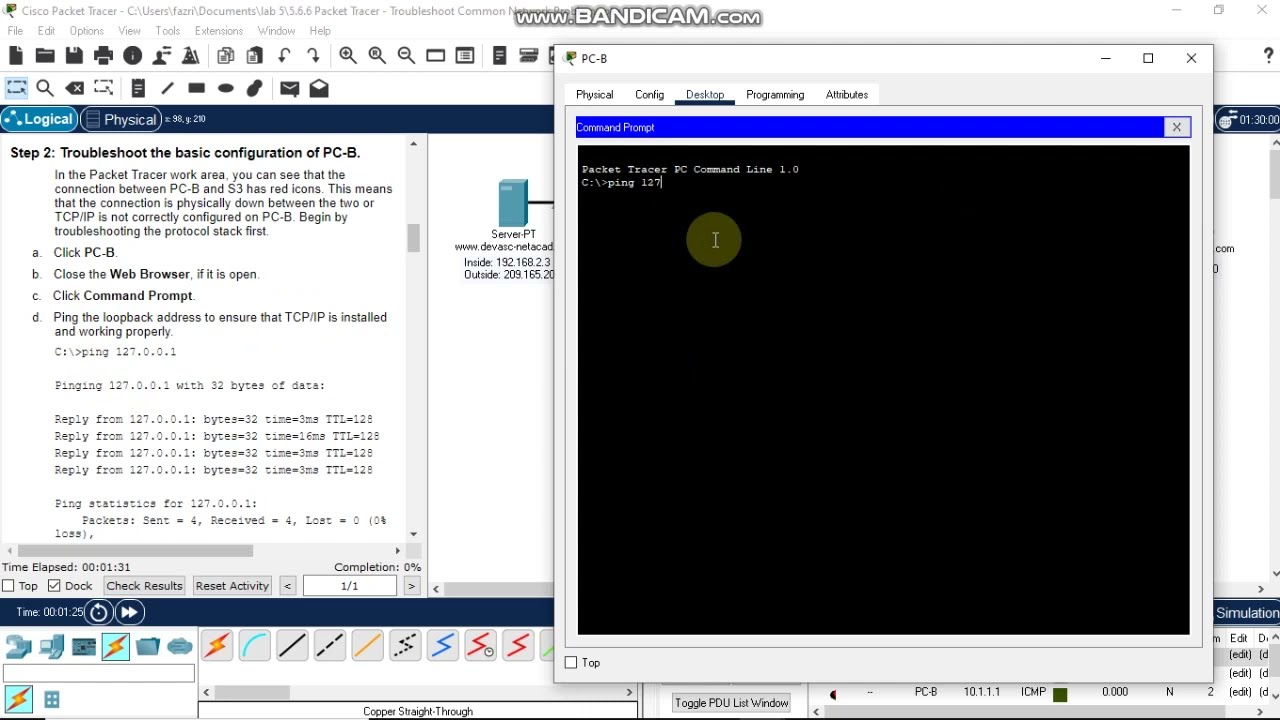Click the Reset Activity button
Image resolution: width=1280 pixels, height=720 pixels.
click(x=232, y=586)
